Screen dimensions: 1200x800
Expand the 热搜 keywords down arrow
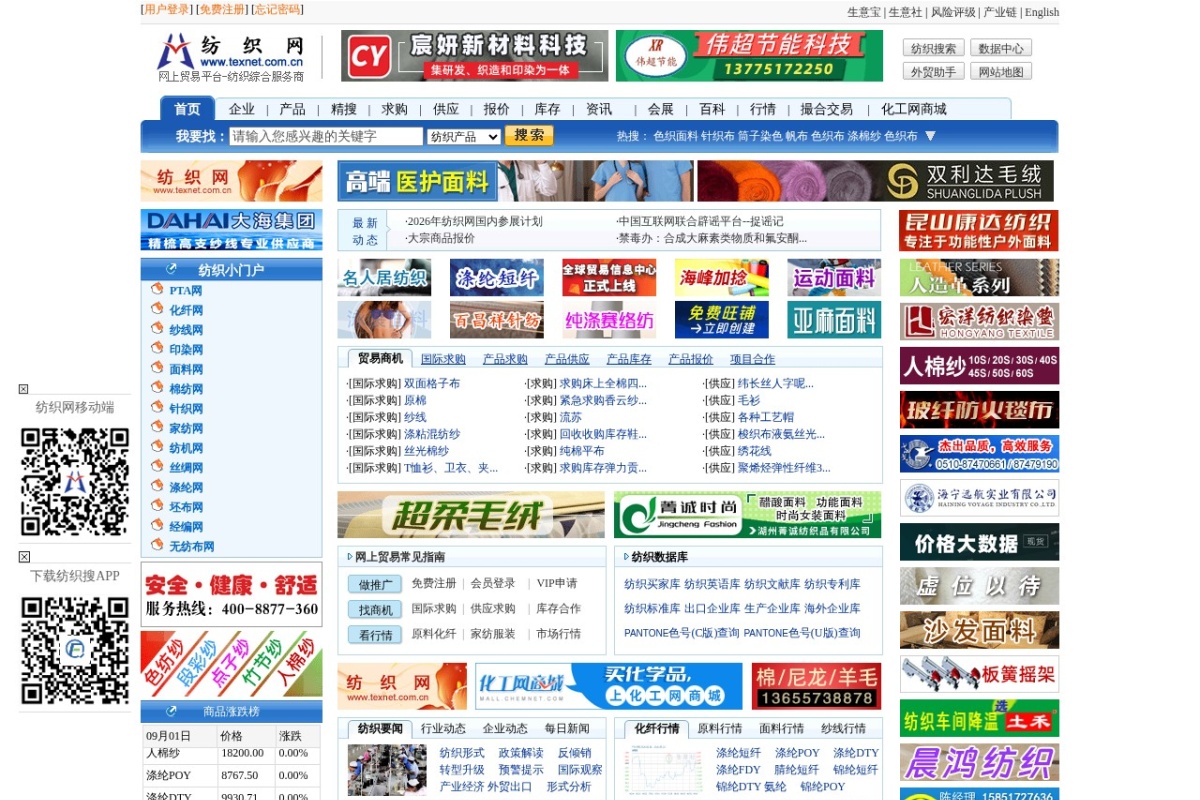(930, 136)
